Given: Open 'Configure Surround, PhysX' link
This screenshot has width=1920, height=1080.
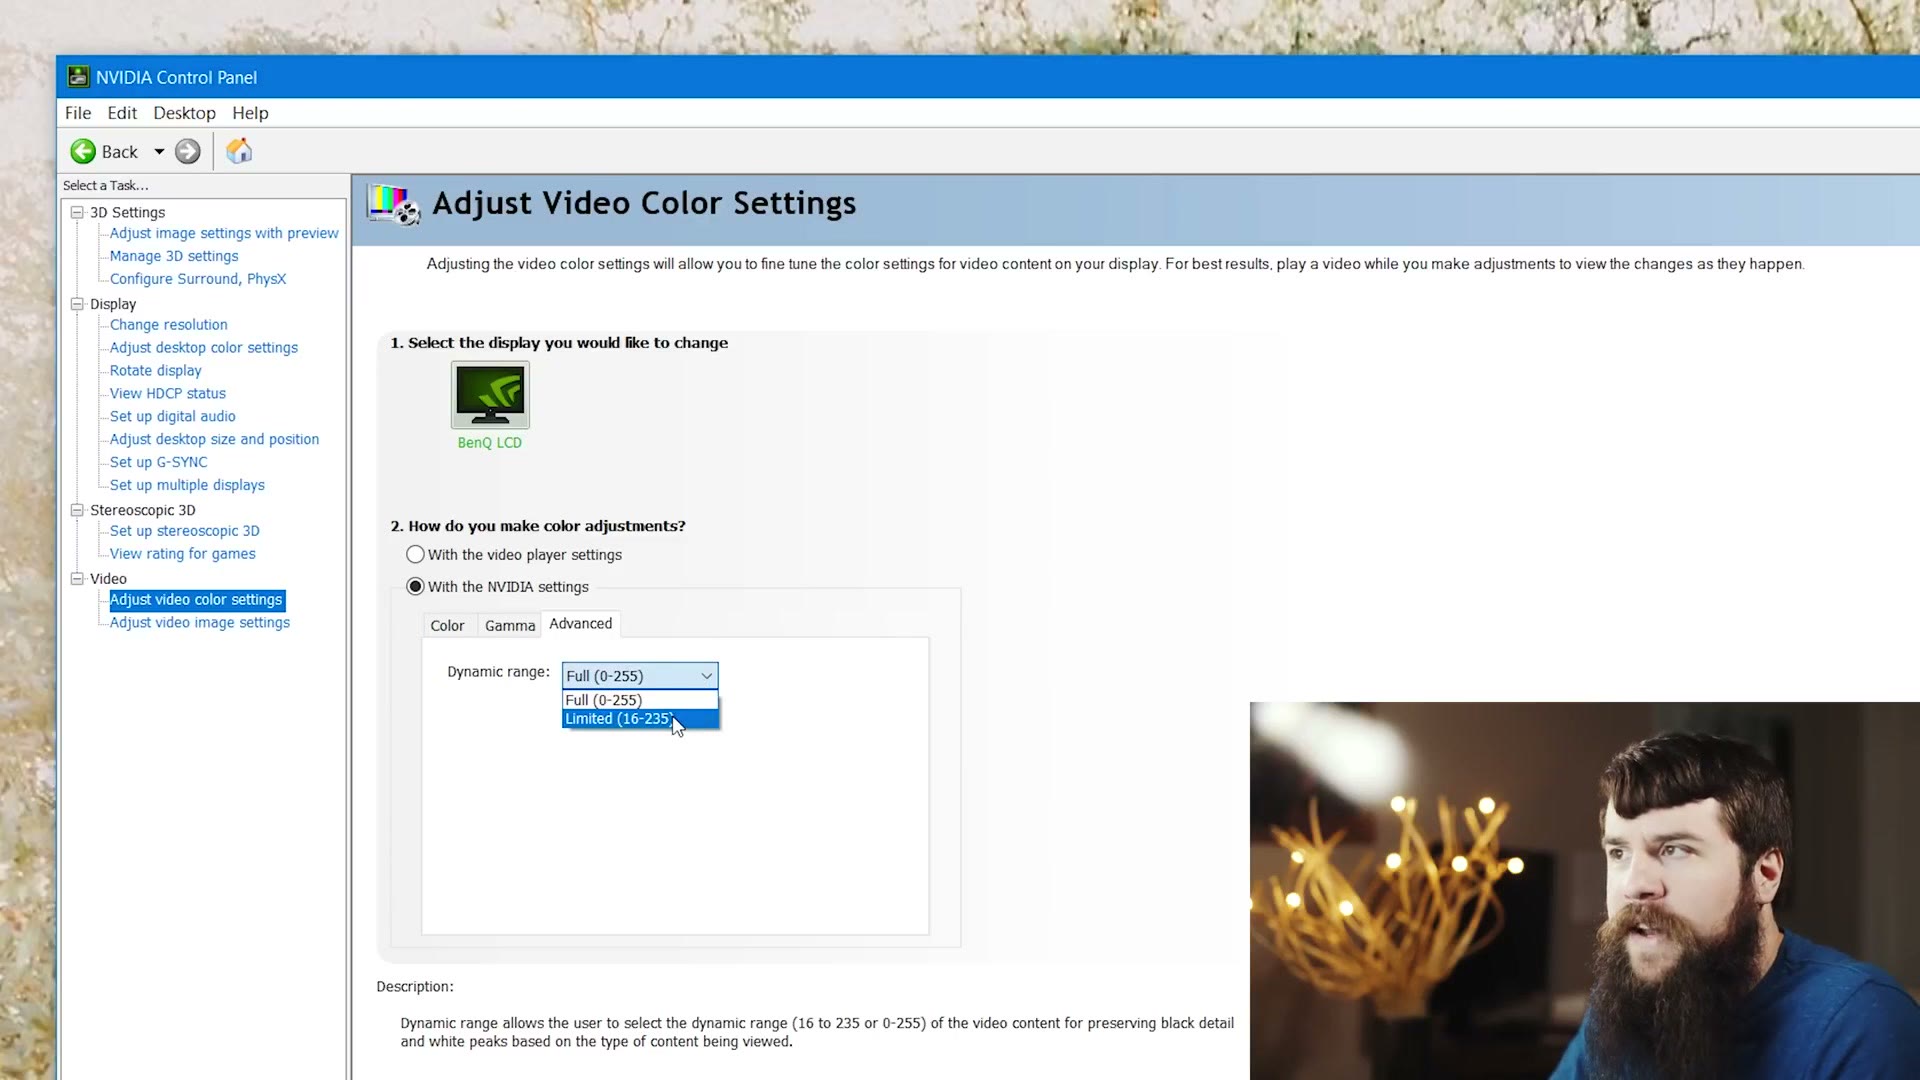Looking at the screenshot, I should [x=198, y=279].
